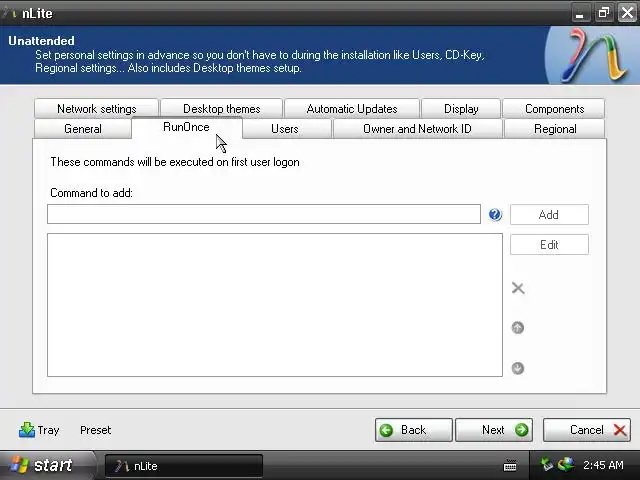Viewport: 640px width, 480px height.
Task: Click the safely remove hardware tray icon
Action: click(546, 464)
